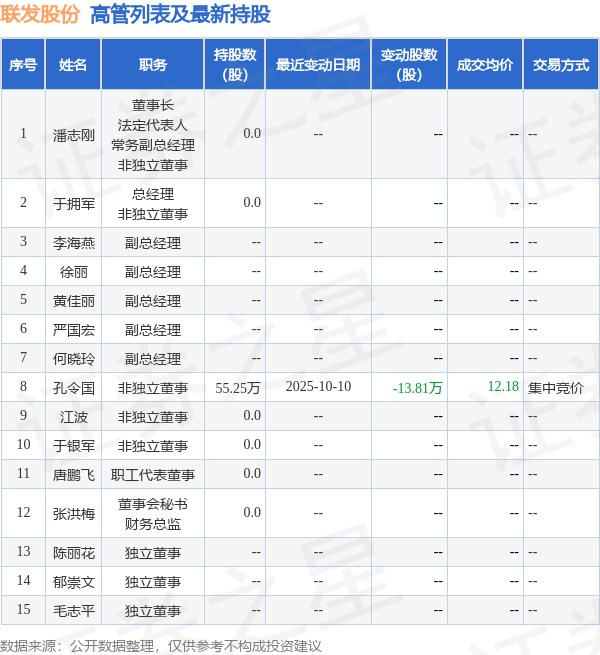Click 张洪梅's holding value 0.0
The height and width of the screenshot is (655, 600).
click(252, 512)
